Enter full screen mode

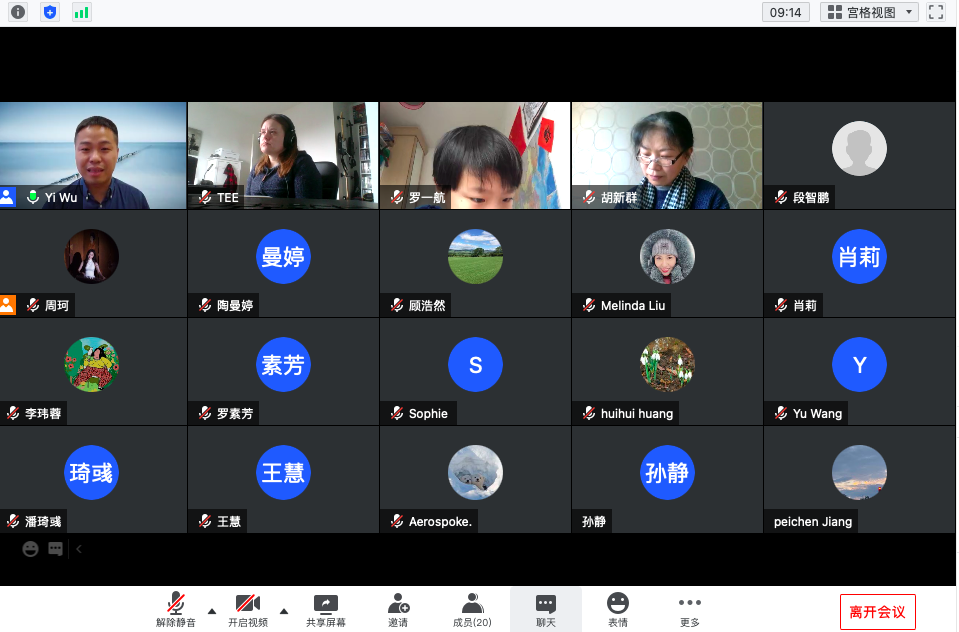[936, 12]
